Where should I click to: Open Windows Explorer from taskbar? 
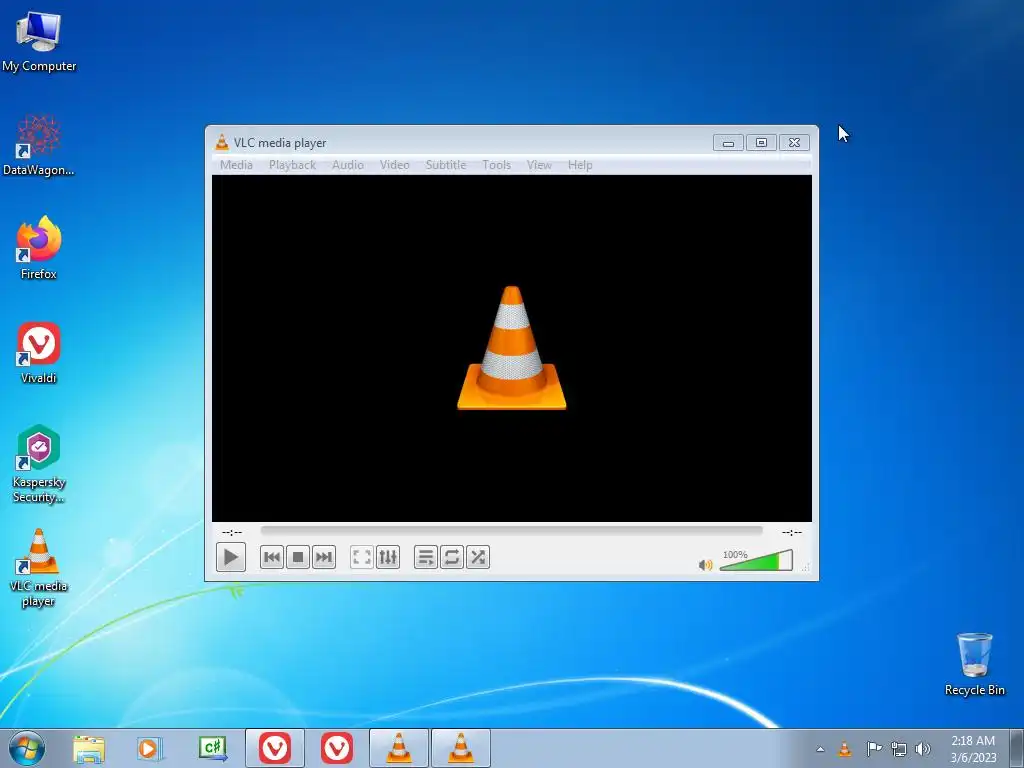tap(89, 749)
